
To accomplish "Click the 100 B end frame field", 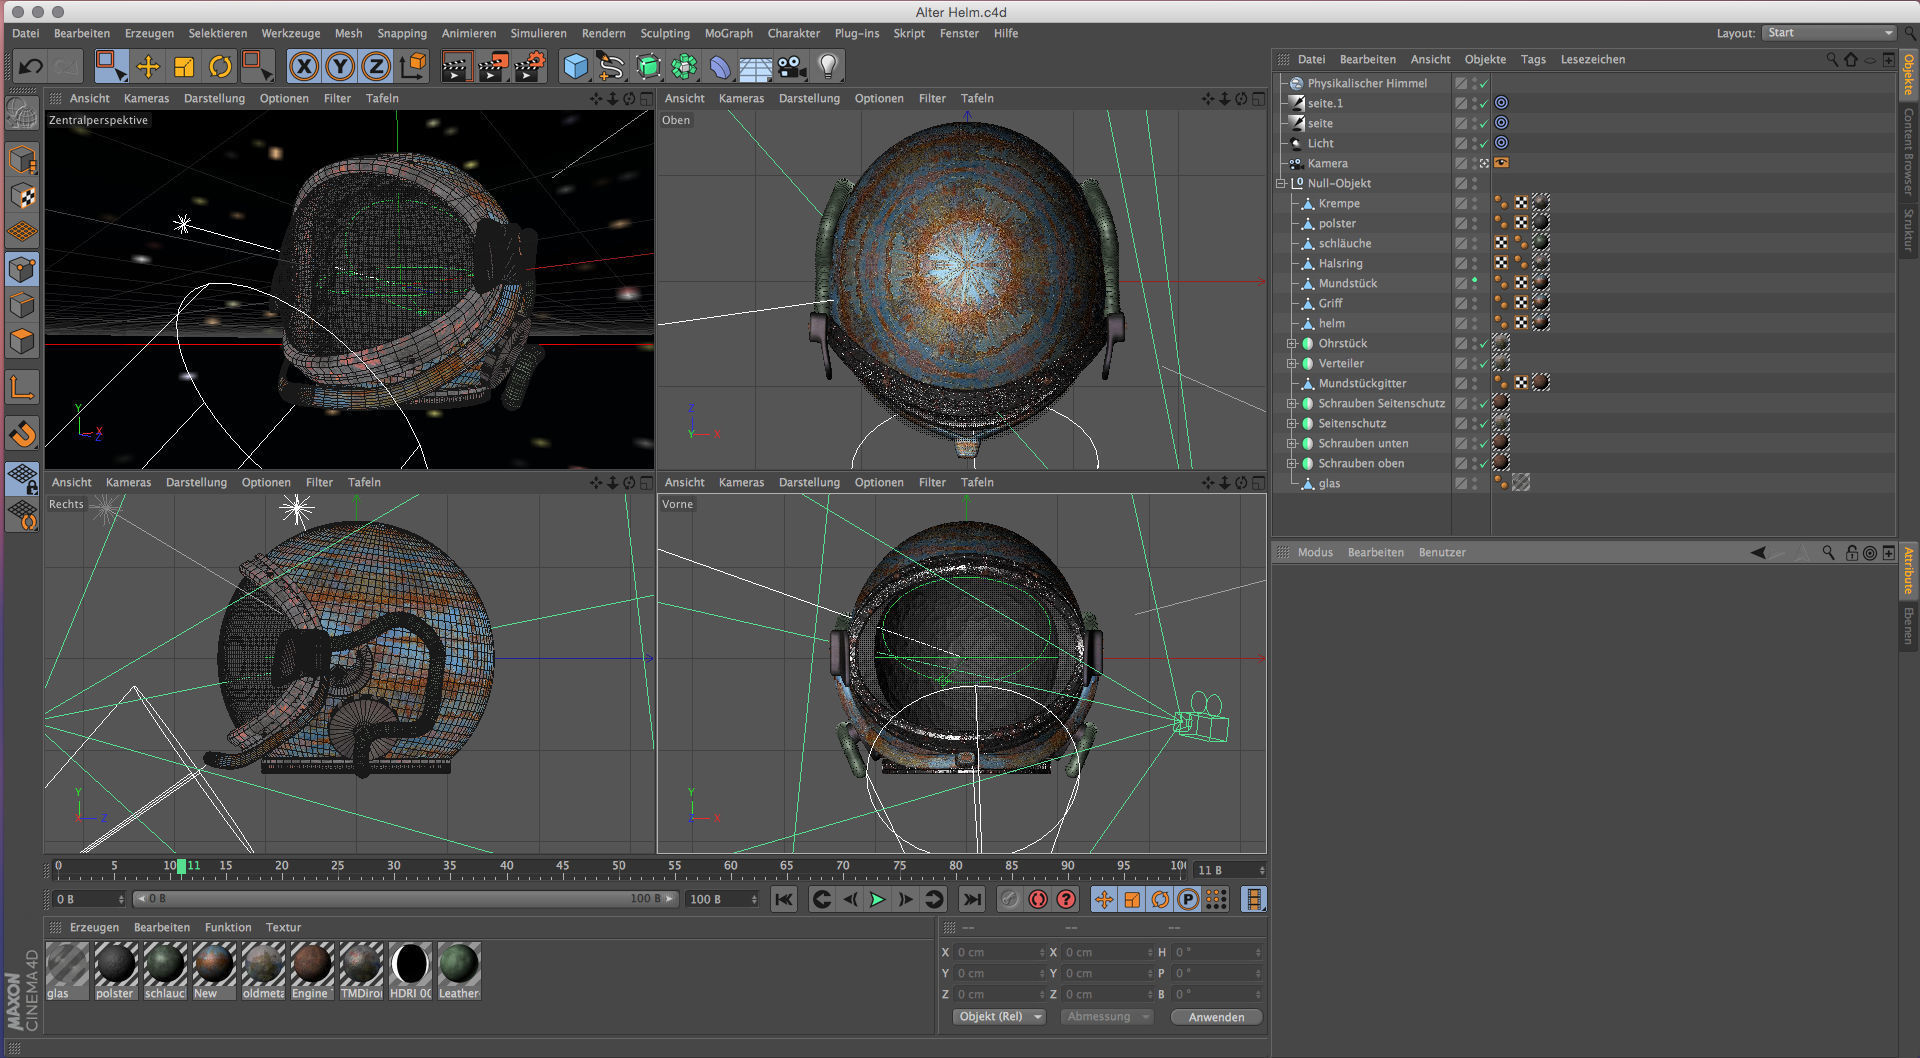I will (x=722, y=899).
